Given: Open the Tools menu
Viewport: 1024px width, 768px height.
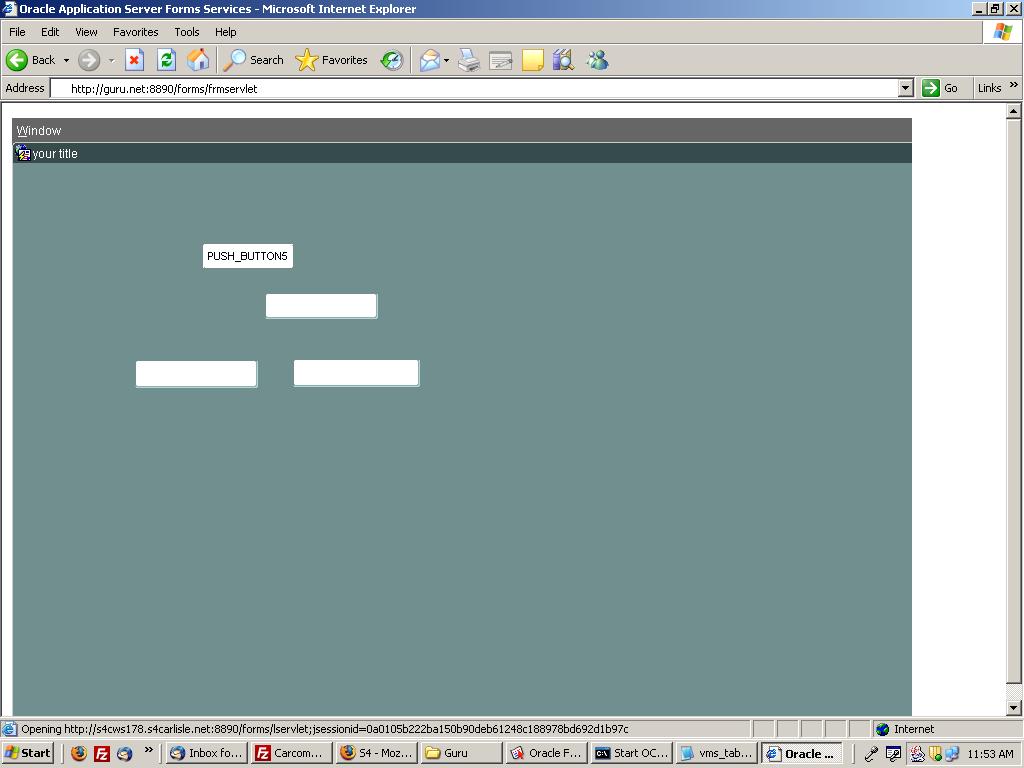Looking at the screenshot, I should click(x=186, y=32).
